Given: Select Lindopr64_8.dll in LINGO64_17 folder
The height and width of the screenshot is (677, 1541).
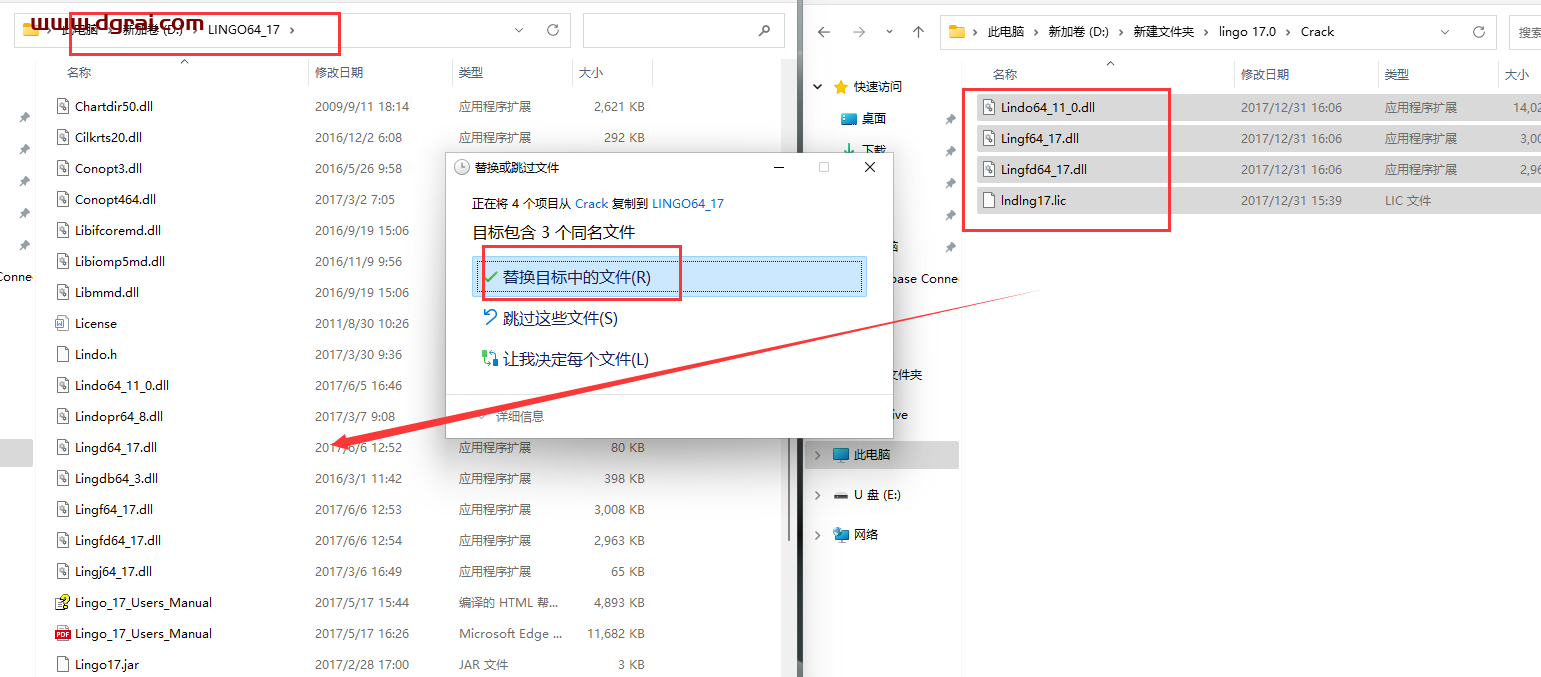Looking at the screenshot, I should tap(118, 416).
